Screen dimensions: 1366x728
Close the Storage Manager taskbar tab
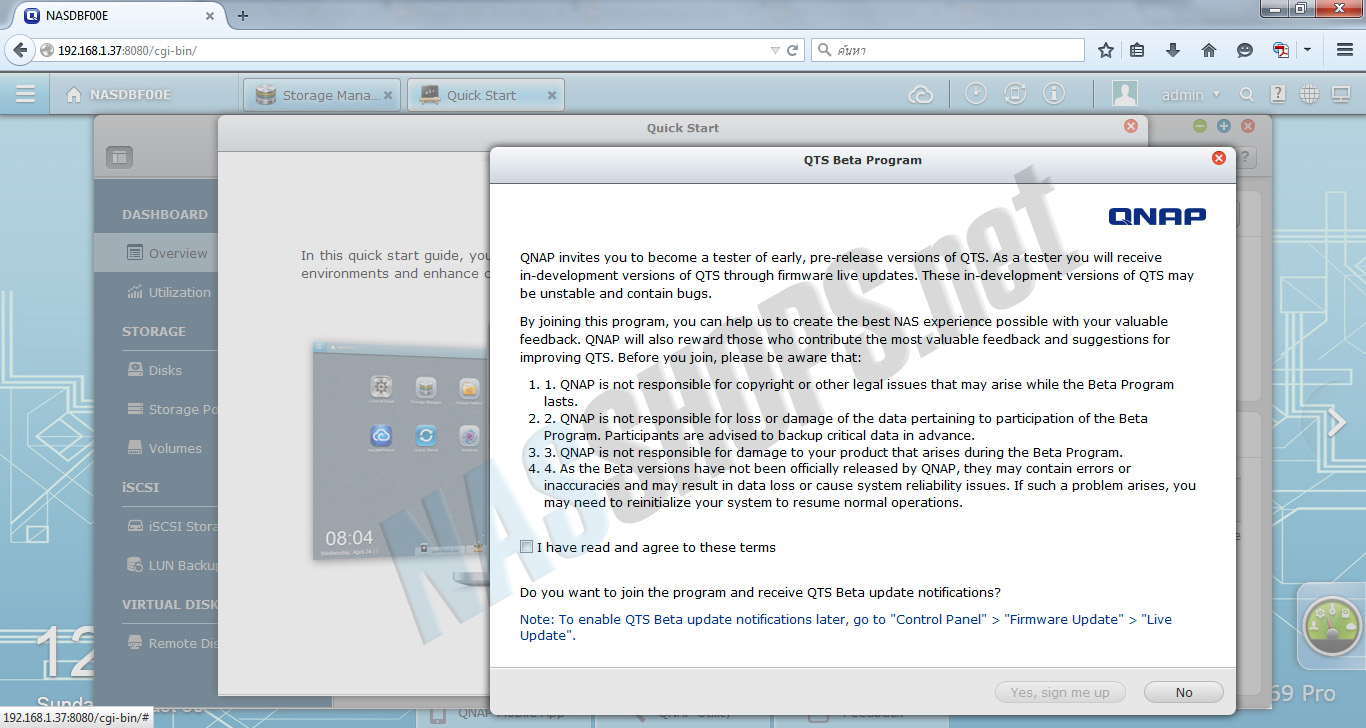click(389, 96)
